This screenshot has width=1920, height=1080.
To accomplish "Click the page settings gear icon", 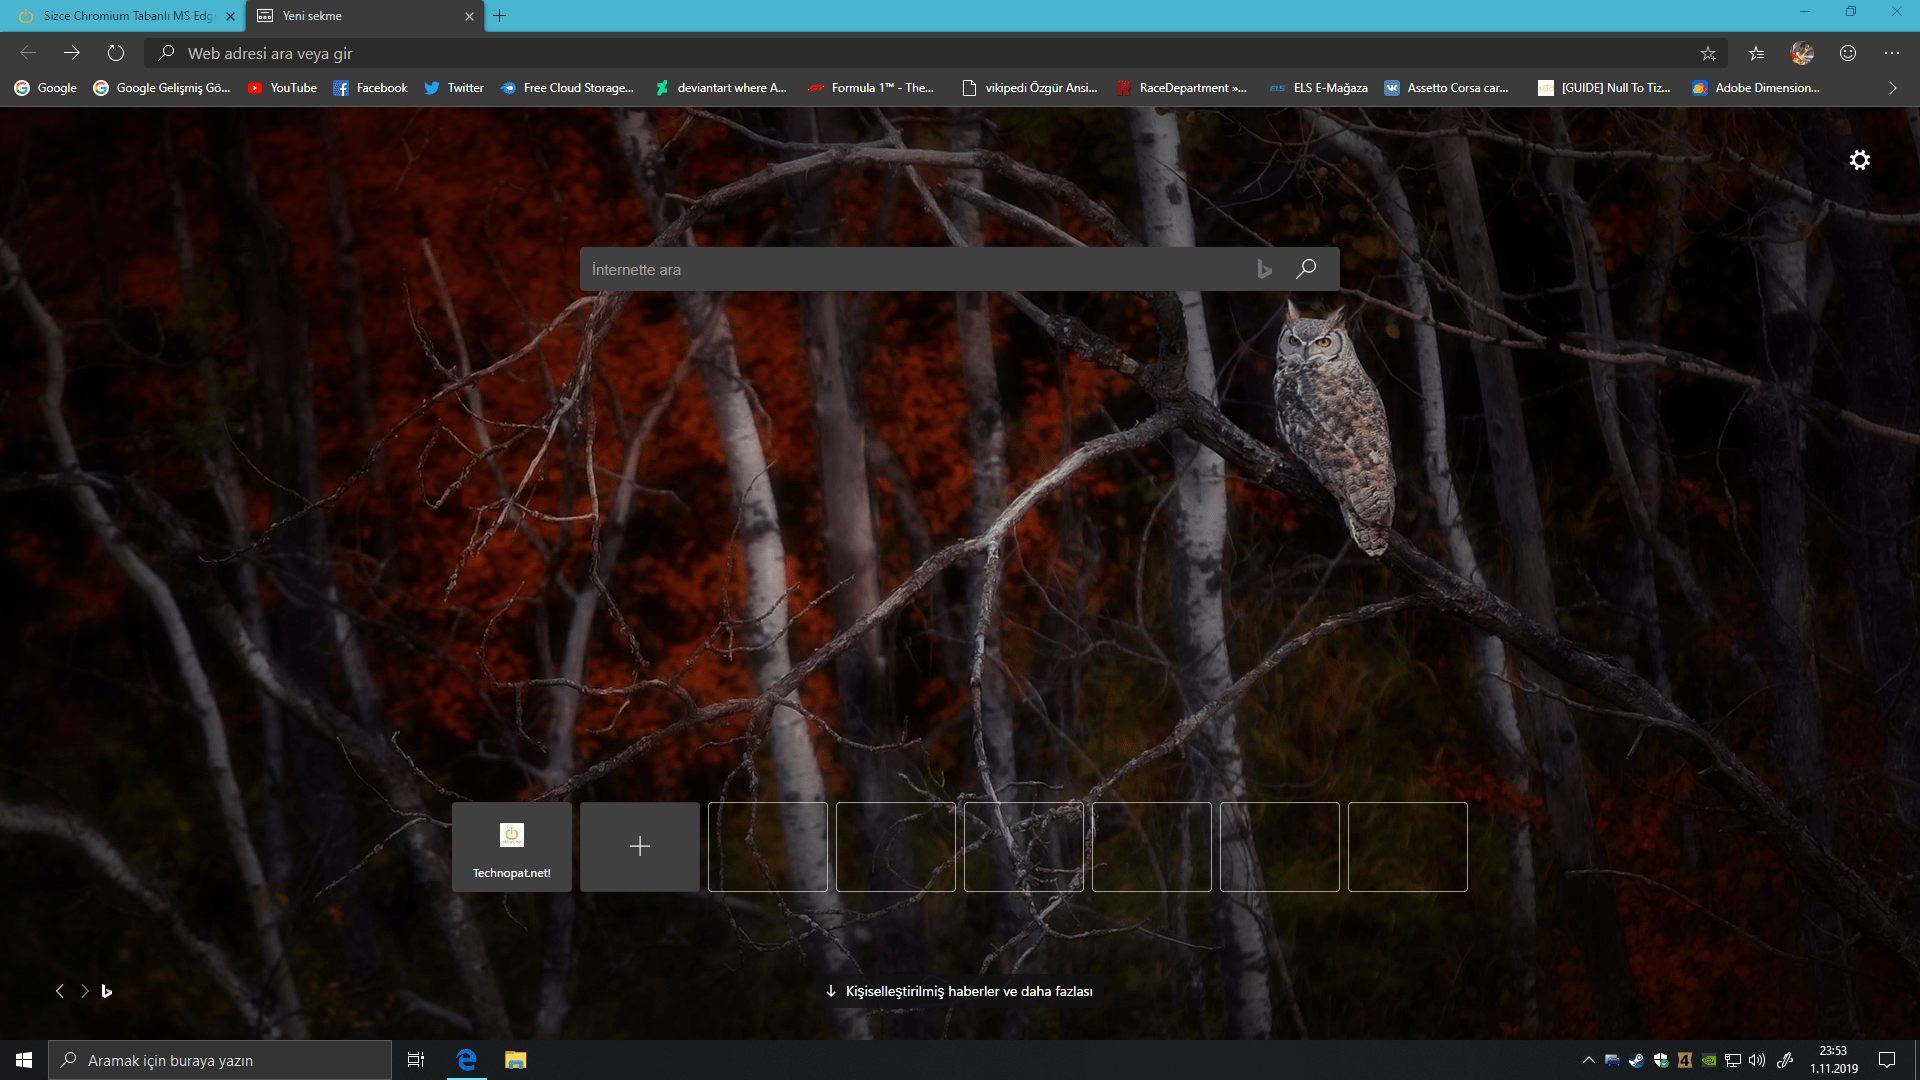I will (1859, 160).
